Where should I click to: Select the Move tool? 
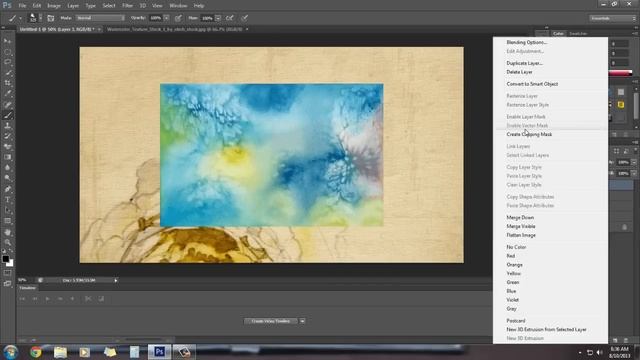click(x=7, y=41)
